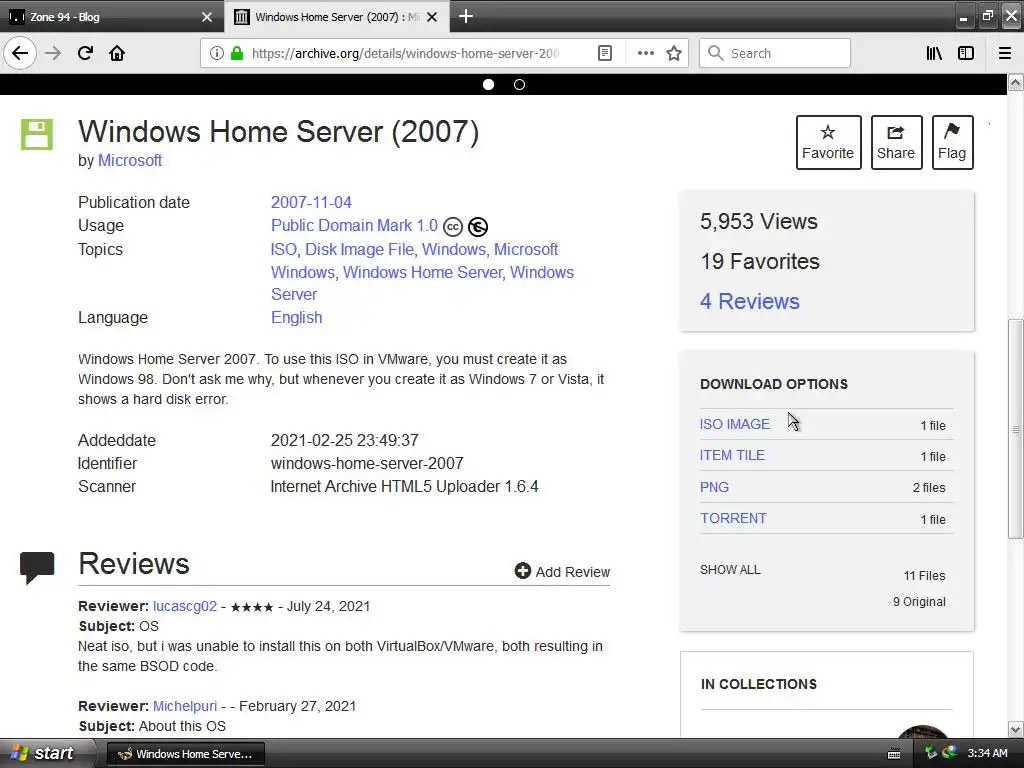This screenshot has width=1024, height=768.
Task: Show the browser sidebars
Action: tap(966, 53)
